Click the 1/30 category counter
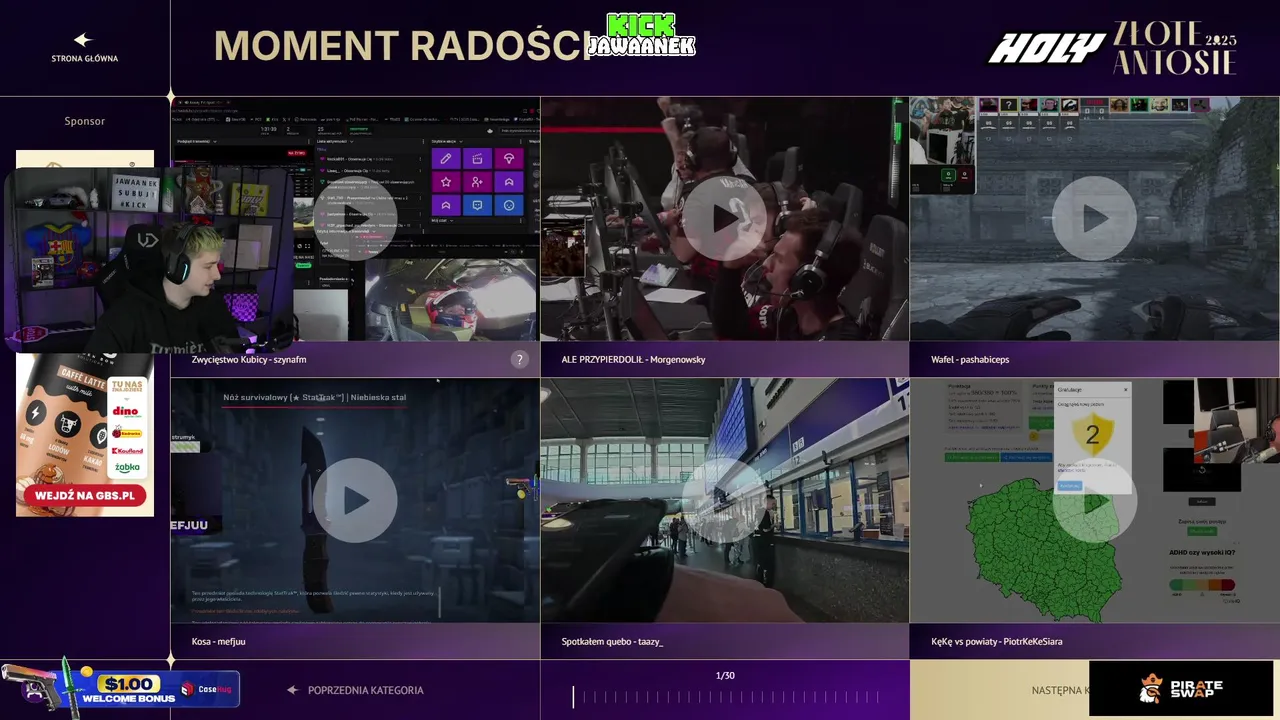The image size is (1280, 720). click(x=725, y=676)
